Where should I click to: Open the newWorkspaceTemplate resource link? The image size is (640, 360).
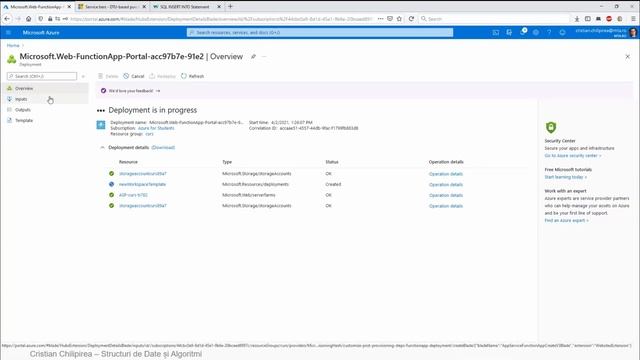[x=142, y=184]
